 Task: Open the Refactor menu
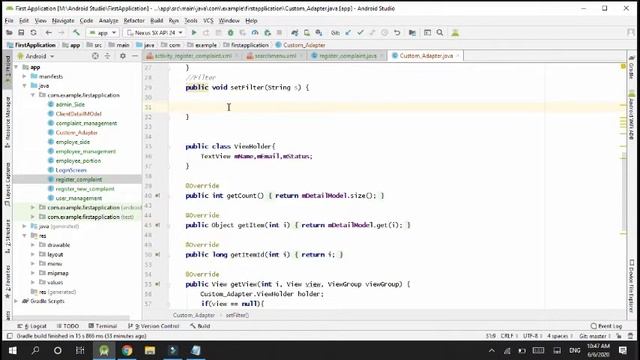coord(134,20)
